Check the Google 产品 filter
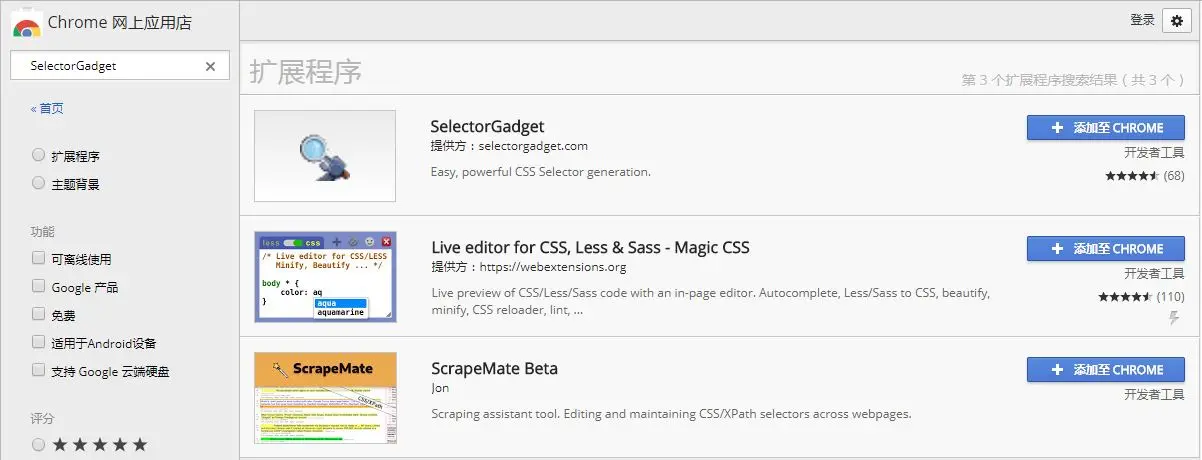Viewport: 1202px width, 460px height. tap(38, 286)
